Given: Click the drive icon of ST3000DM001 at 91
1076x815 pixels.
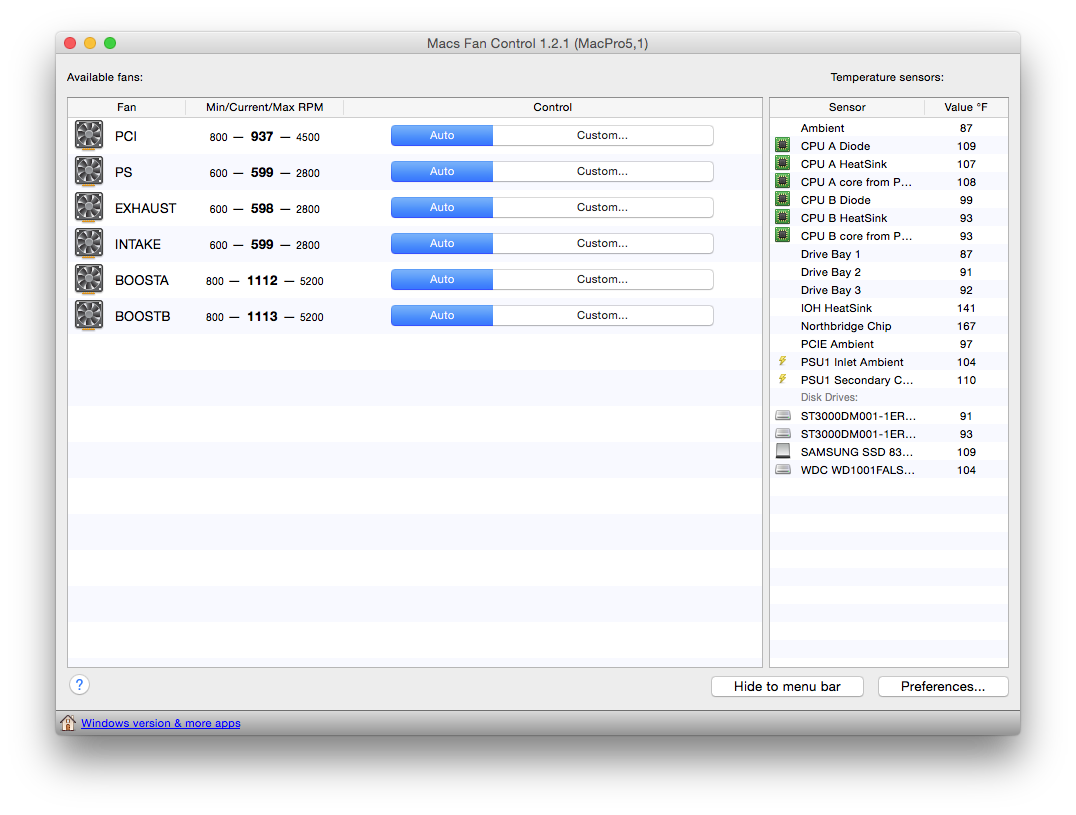Looking at the screenshot, I should 782,416.
